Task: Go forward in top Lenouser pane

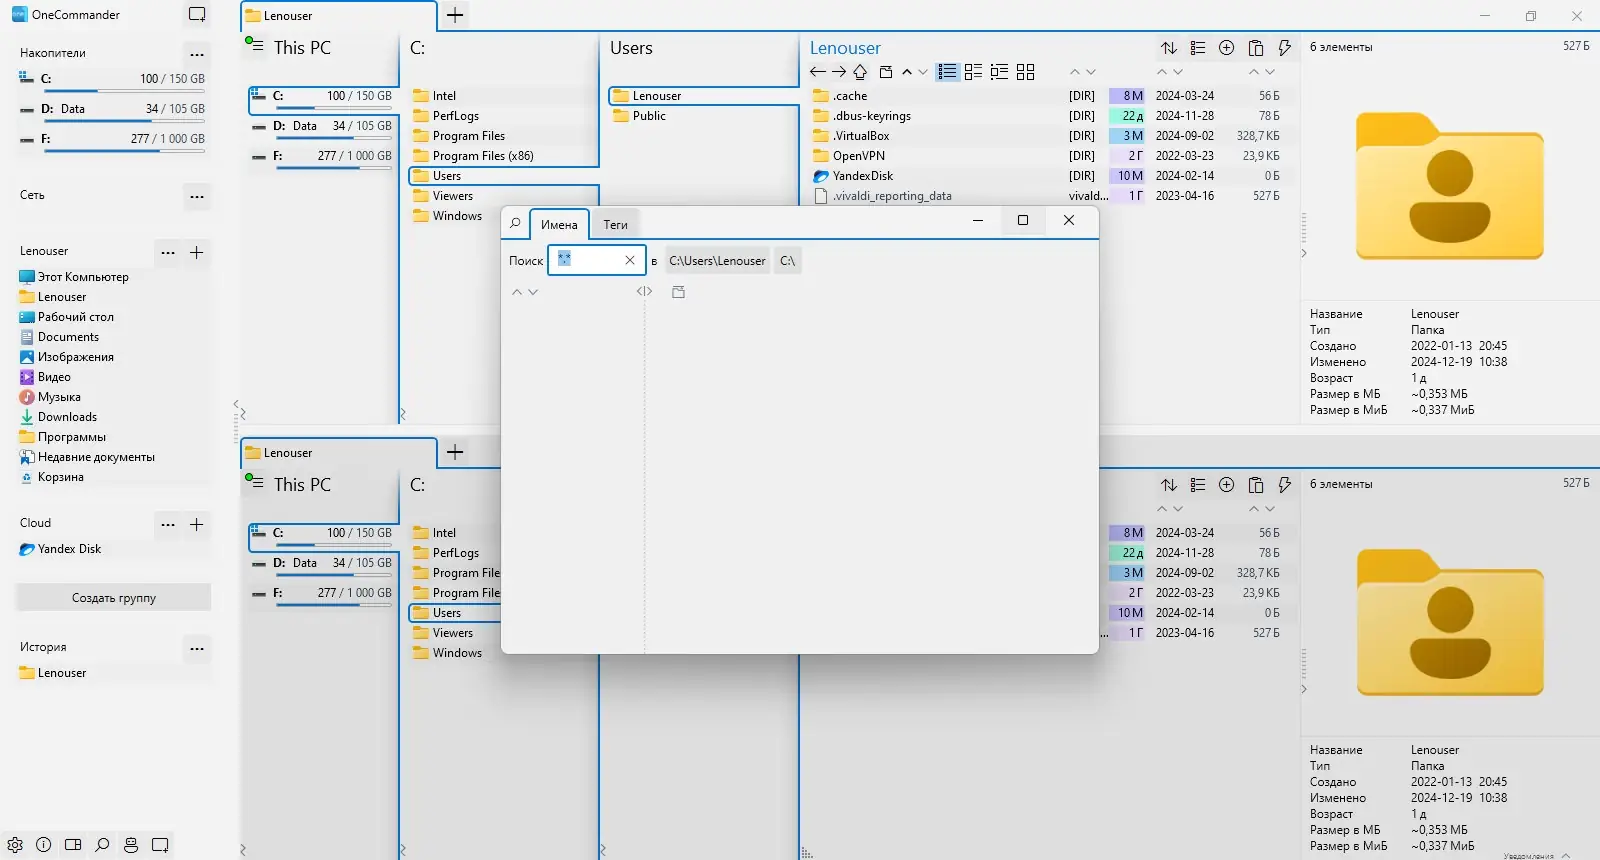Action: [x=839, y=72]
